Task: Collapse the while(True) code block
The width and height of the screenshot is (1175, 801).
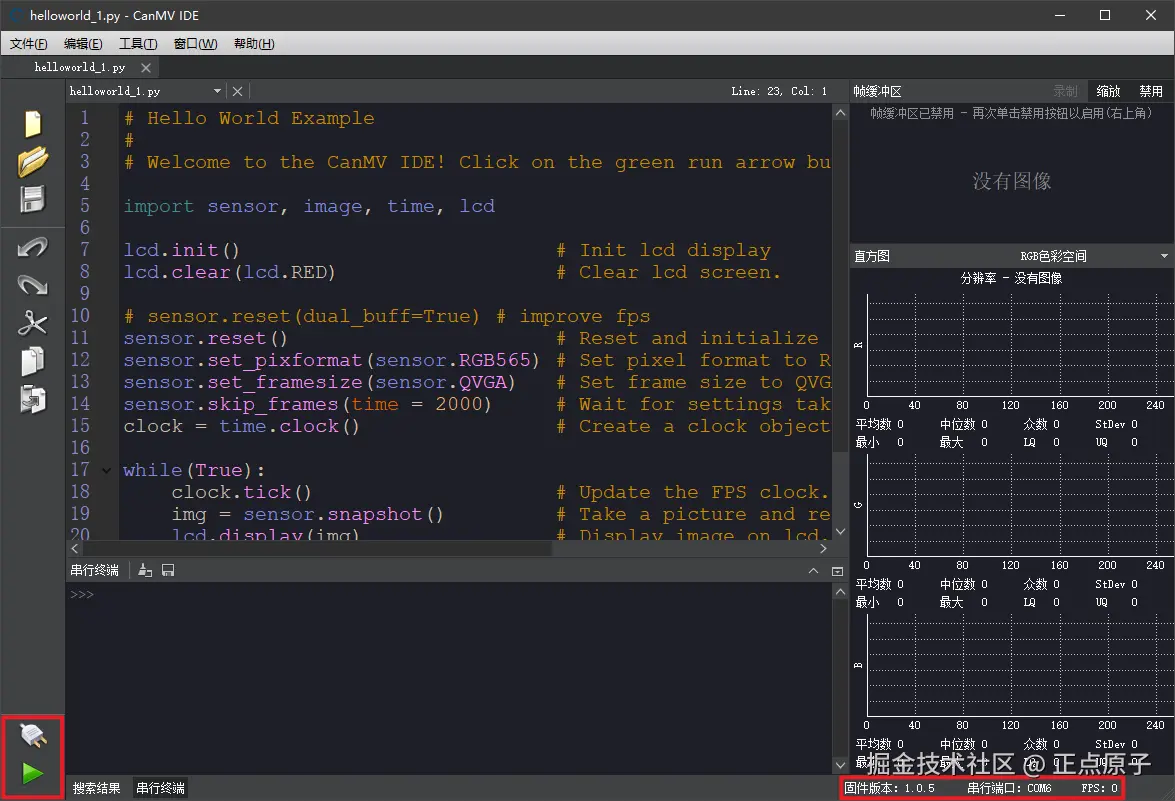Action: (x=106, y=471)
